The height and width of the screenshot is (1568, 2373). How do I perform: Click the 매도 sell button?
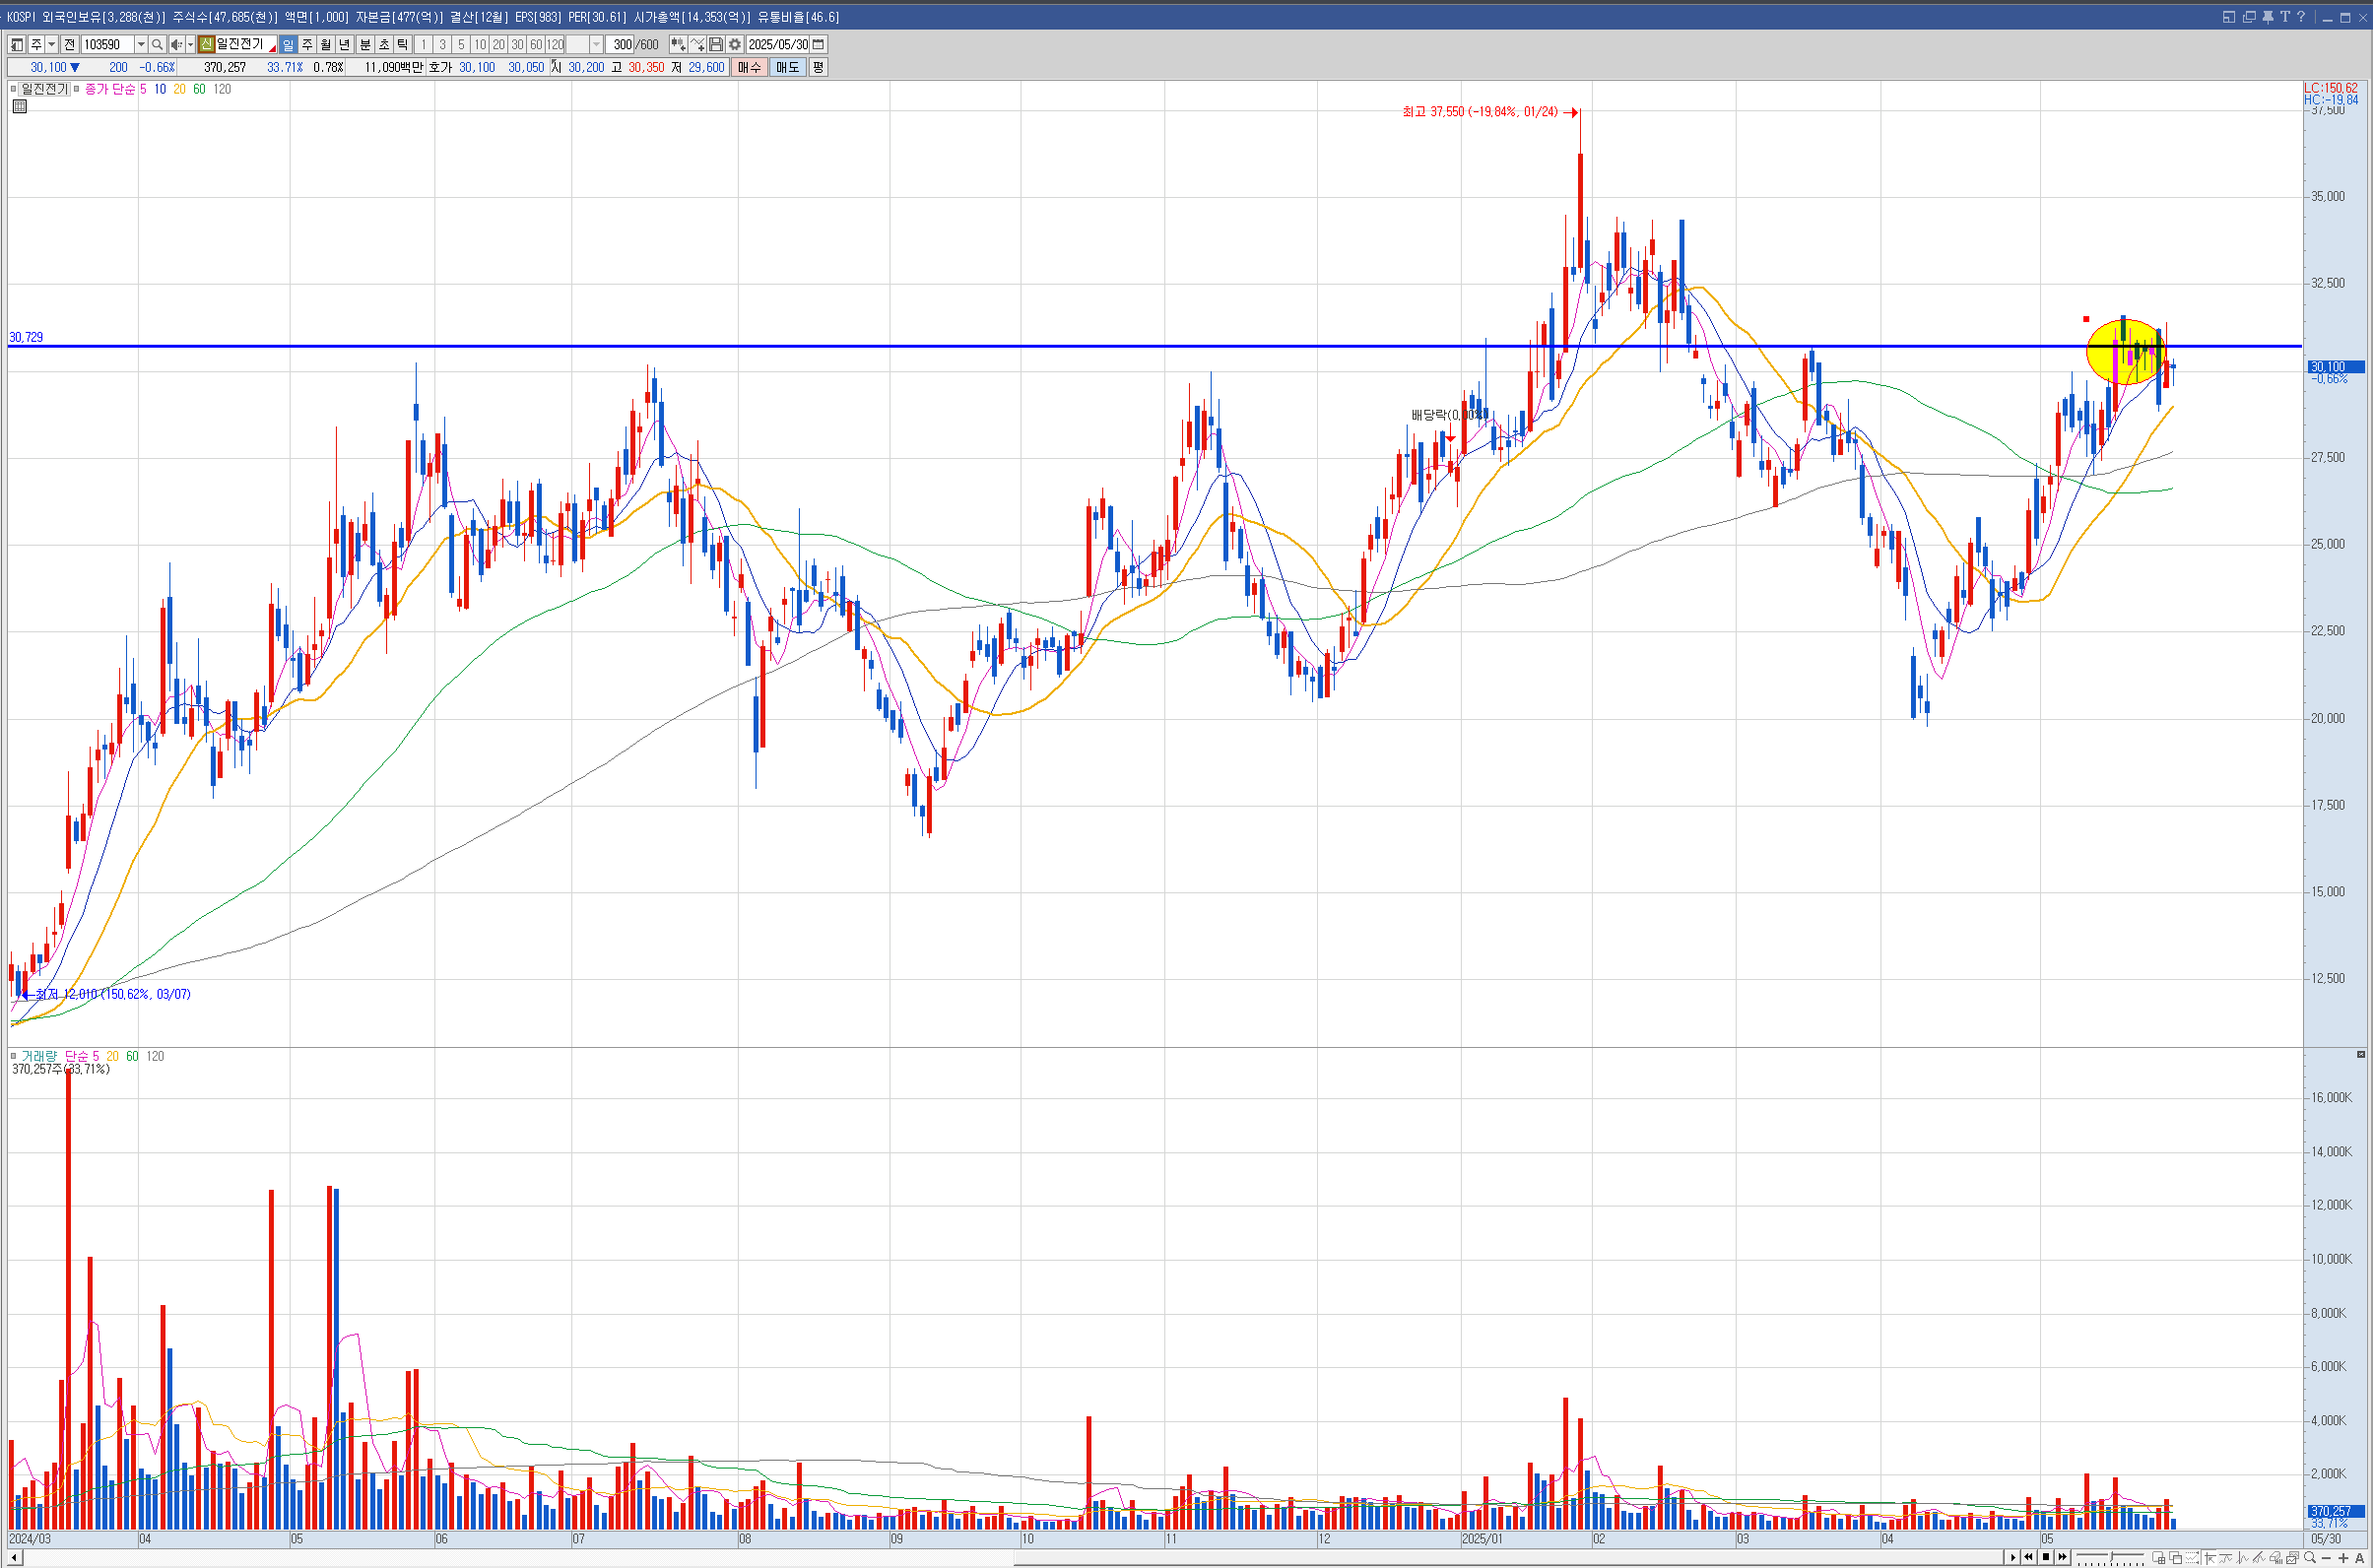[787, 68]
